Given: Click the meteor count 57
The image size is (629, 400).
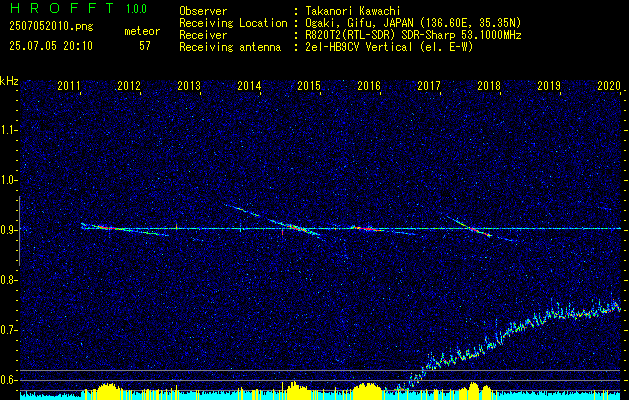Looking at the screenshot, I should pos(145,46).
